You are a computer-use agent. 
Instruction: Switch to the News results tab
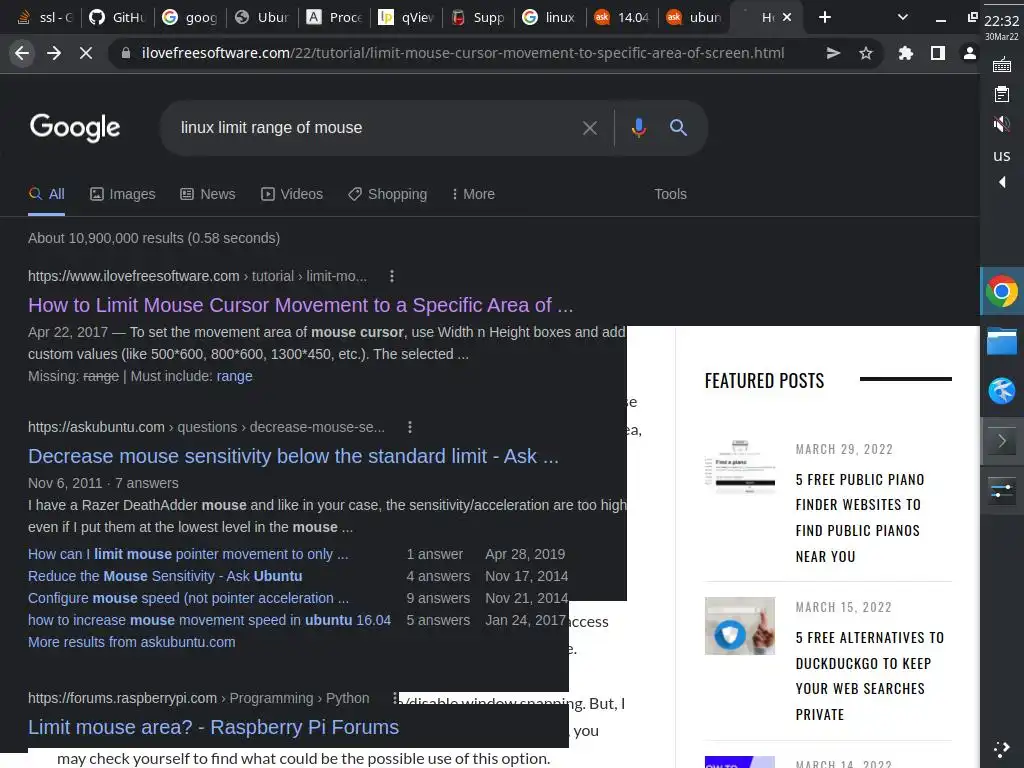(x=208, y=194)
